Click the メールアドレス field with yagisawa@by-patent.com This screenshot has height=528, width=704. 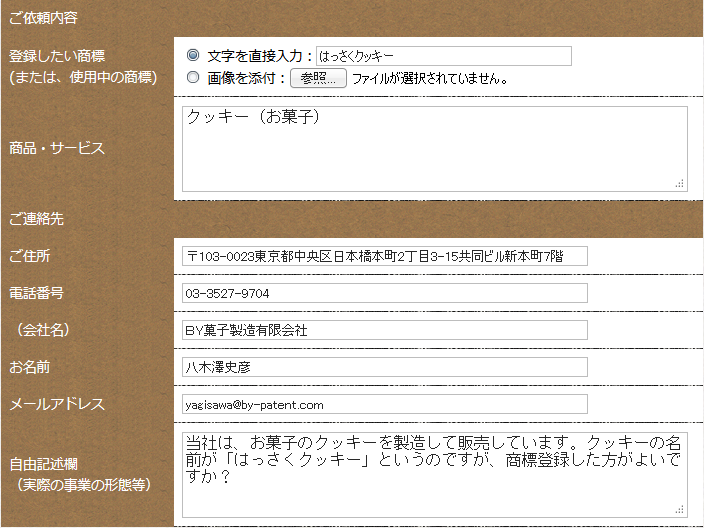385,404
